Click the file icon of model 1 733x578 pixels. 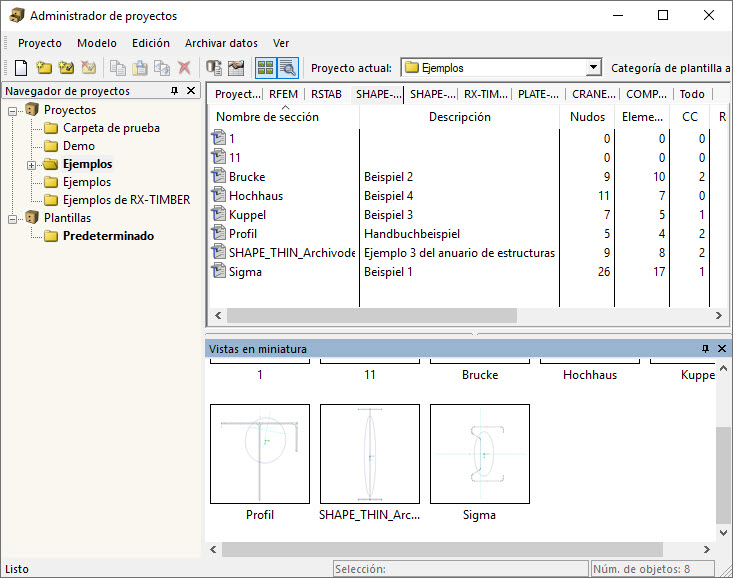pos(218,138)
